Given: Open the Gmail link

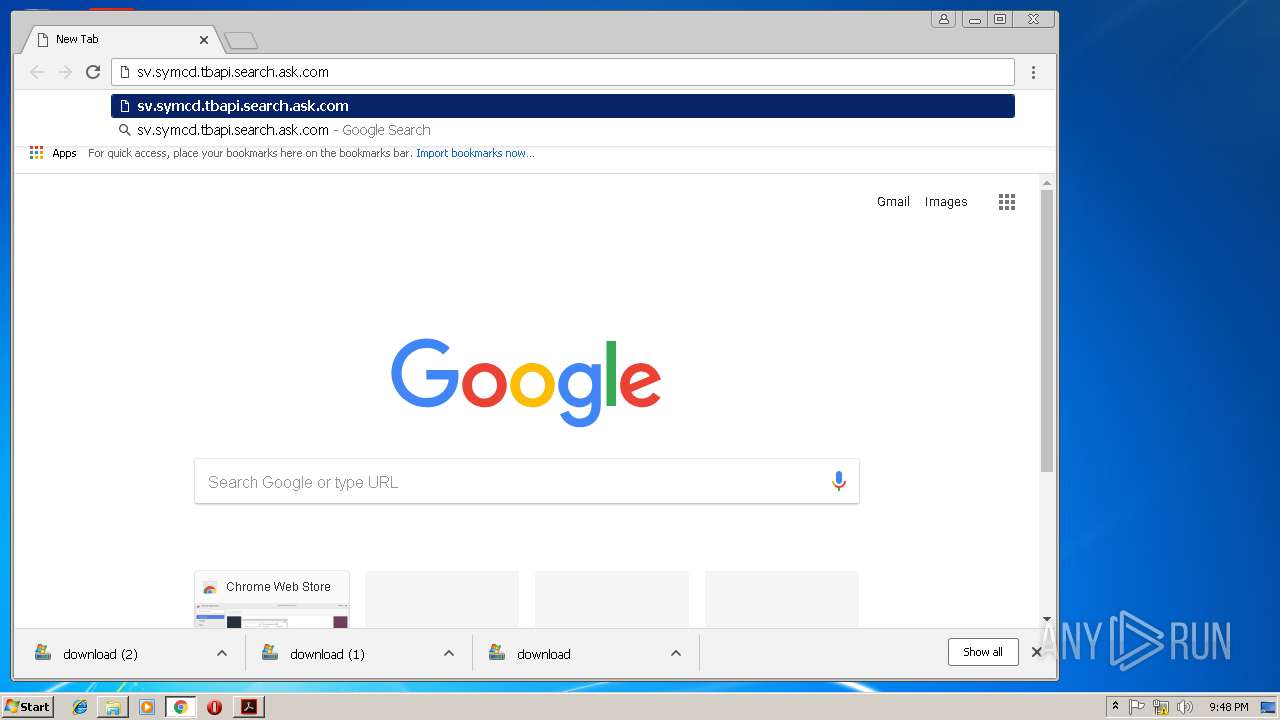Looking at the screenshot, I should 893,202.
